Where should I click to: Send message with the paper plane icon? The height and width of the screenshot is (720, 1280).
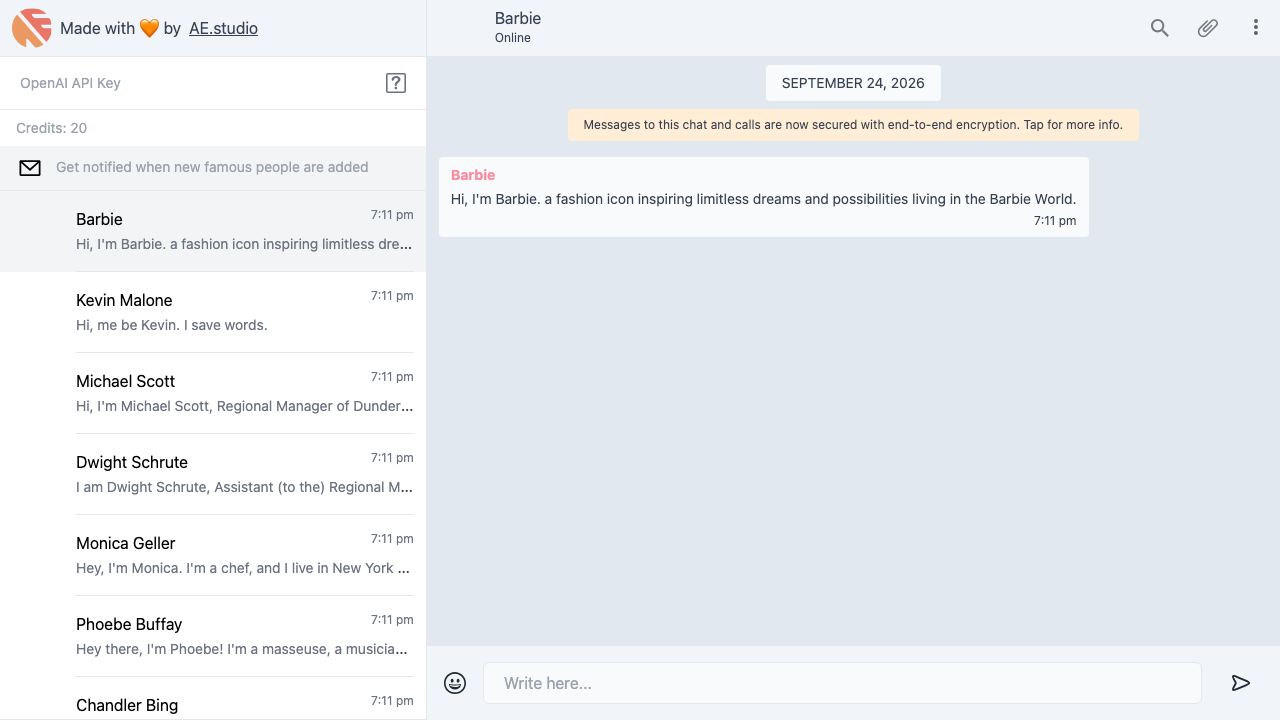click(x=1241, y=683)
